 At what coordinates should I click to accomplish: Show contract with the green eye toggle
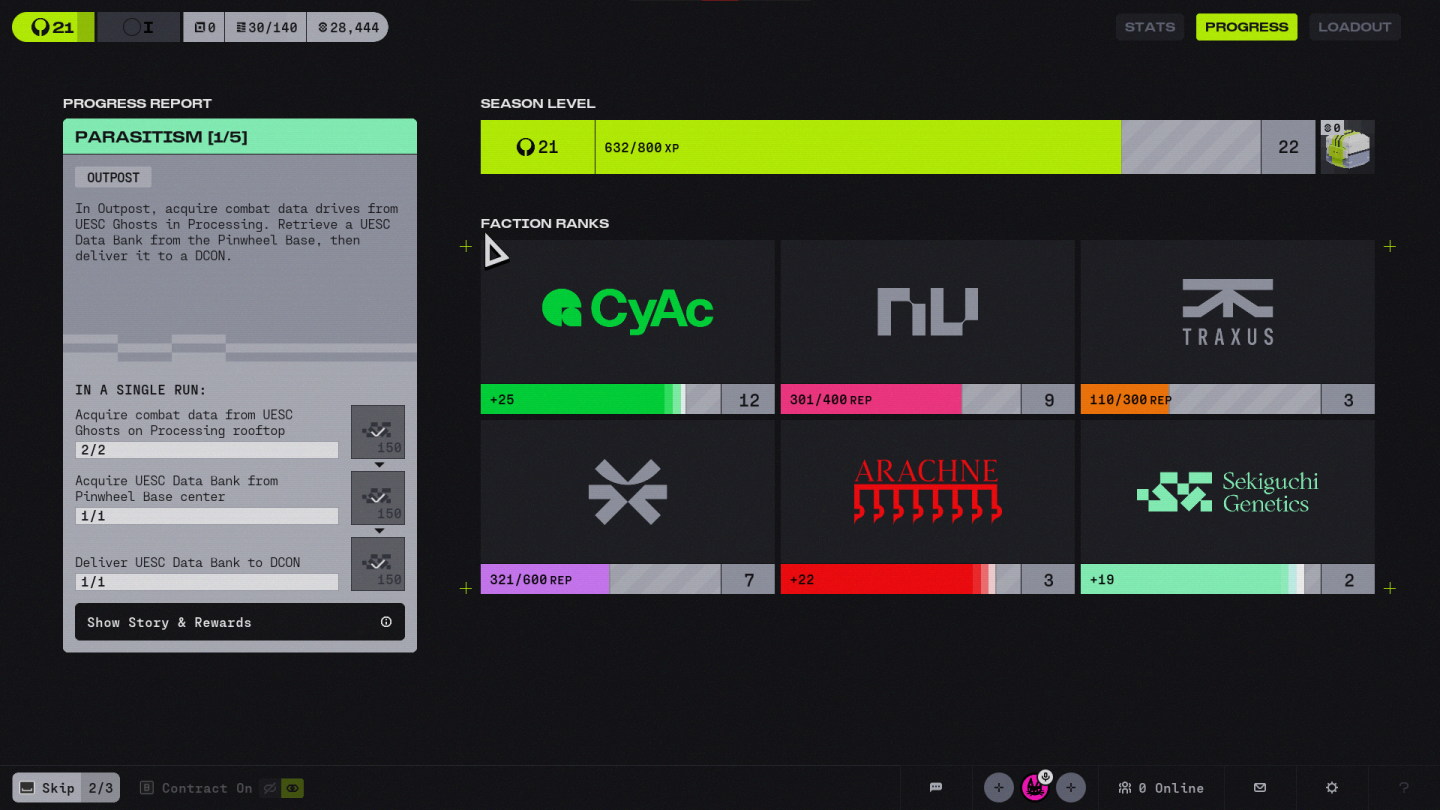292,788
